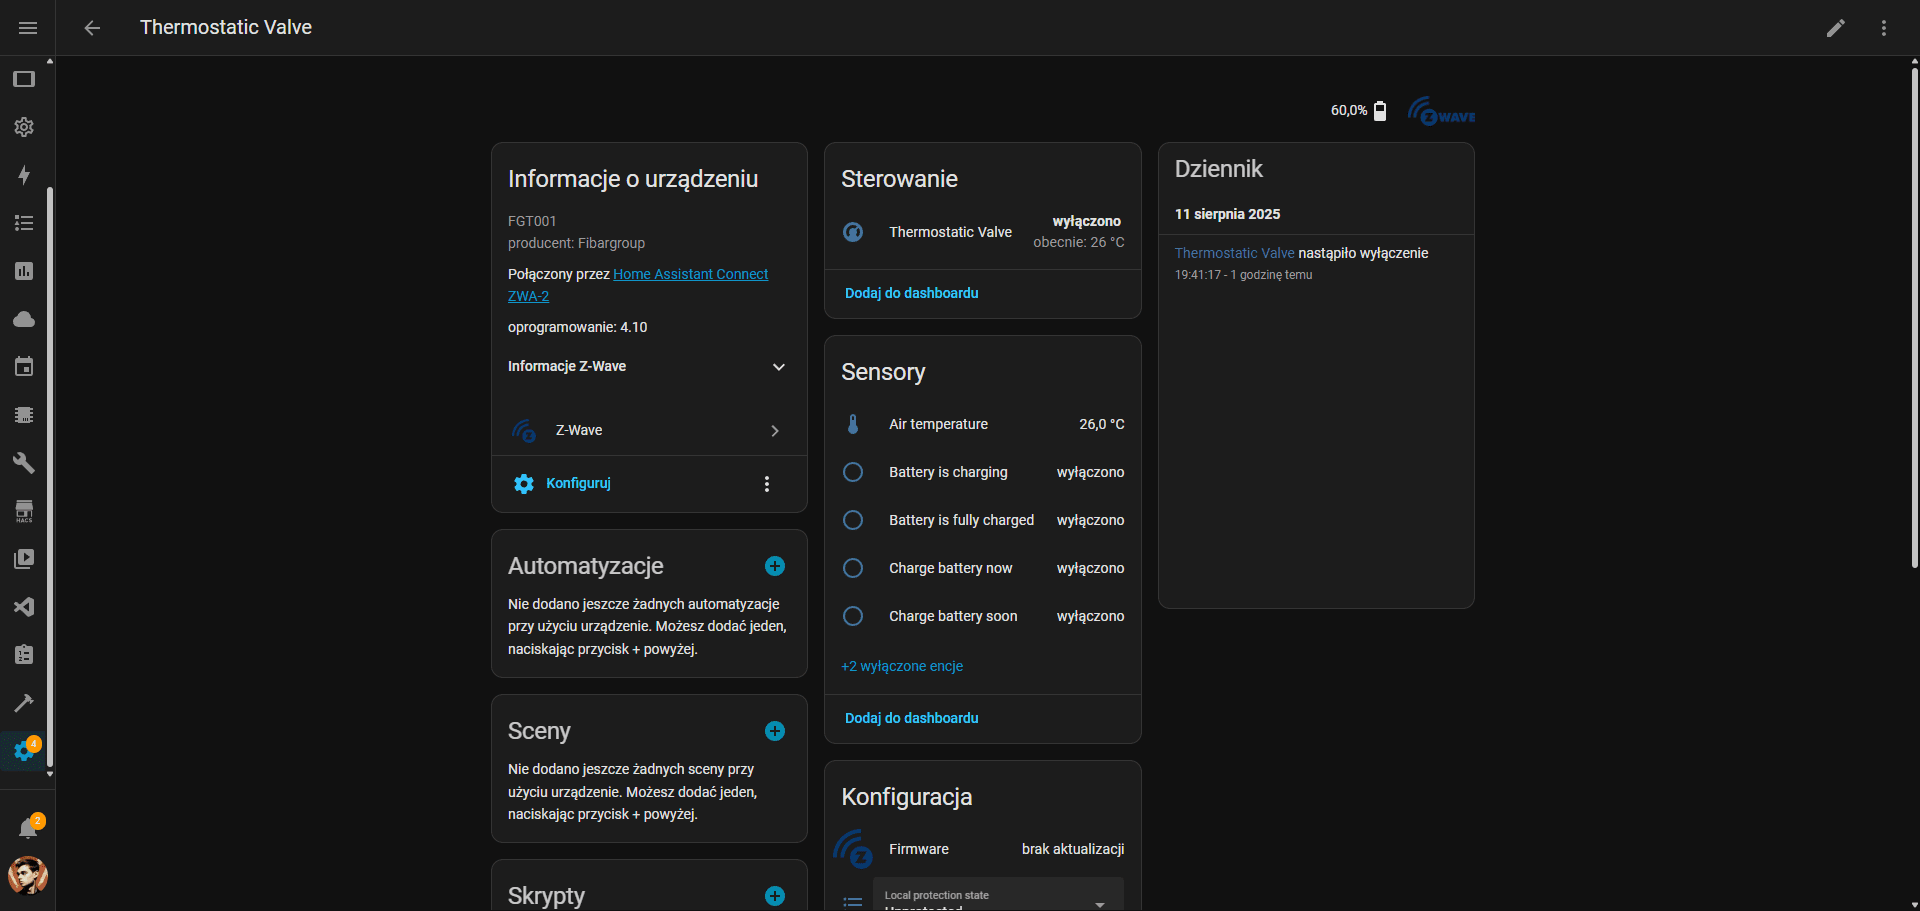Click the back arrow in header

(x=92, y=28)
